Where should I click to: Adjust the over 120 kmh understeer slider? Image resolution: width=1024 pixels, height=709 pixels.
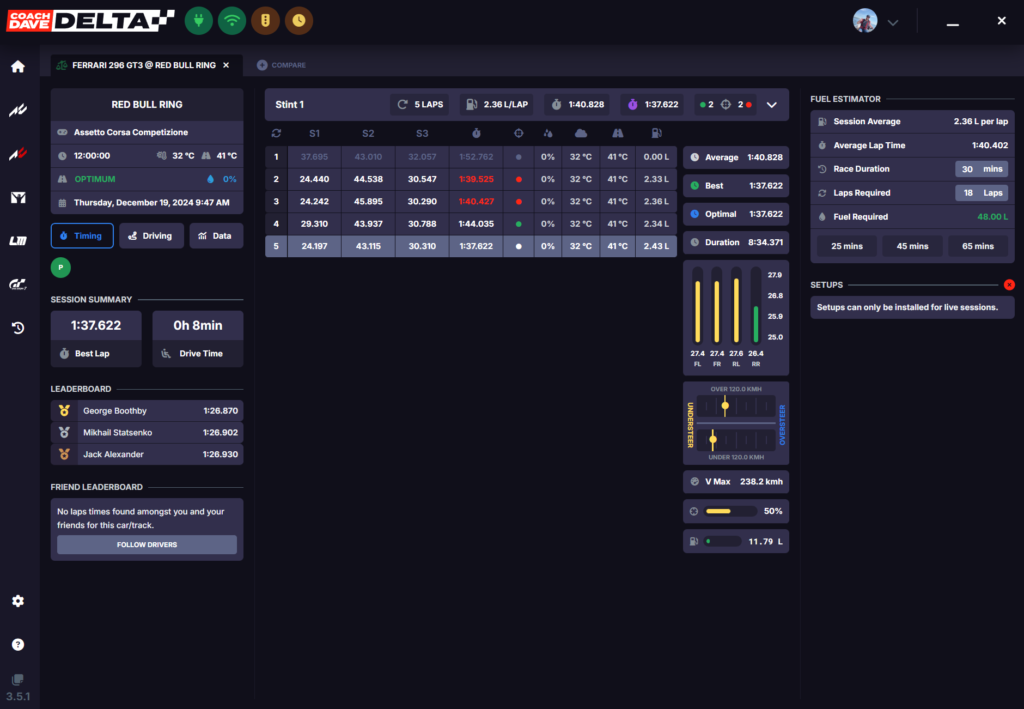725,405
